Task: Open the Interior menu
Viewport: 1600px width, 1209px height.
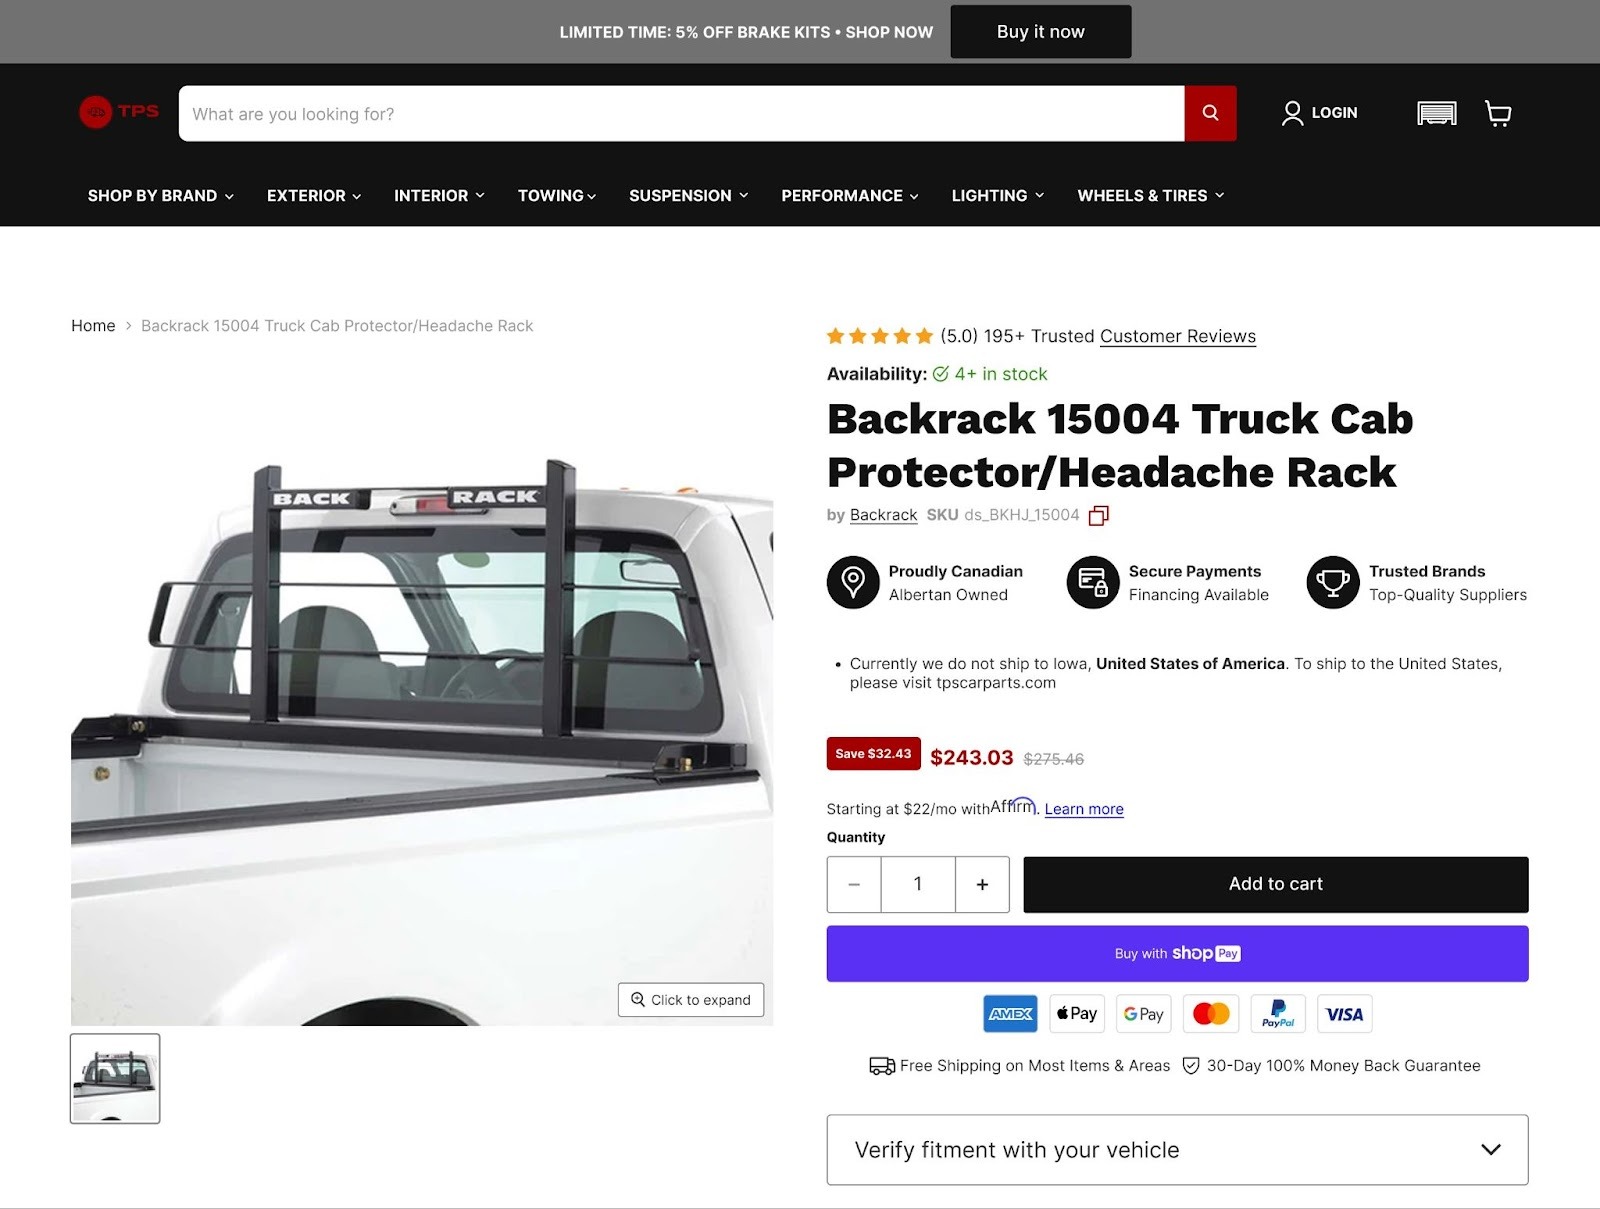Action: tap(439, 196)
